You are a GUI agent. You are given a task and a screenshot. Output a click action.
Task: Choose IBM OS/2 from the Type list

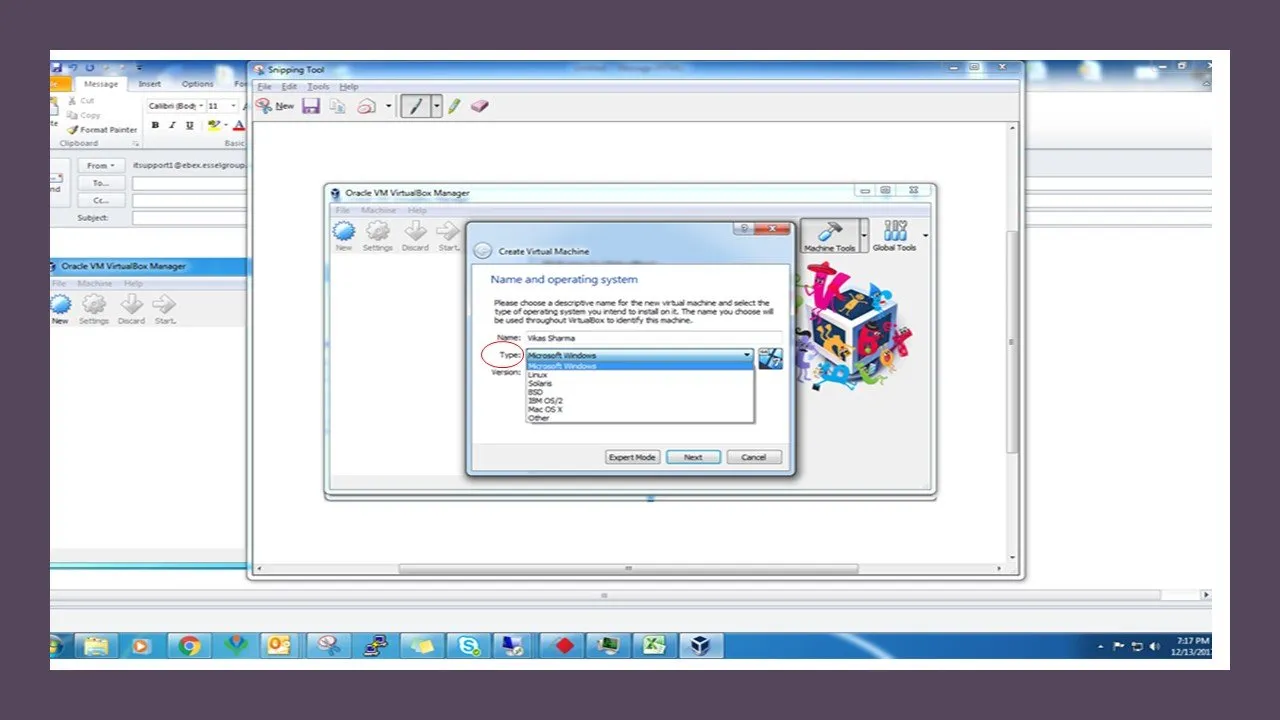[x=640, y=401]
